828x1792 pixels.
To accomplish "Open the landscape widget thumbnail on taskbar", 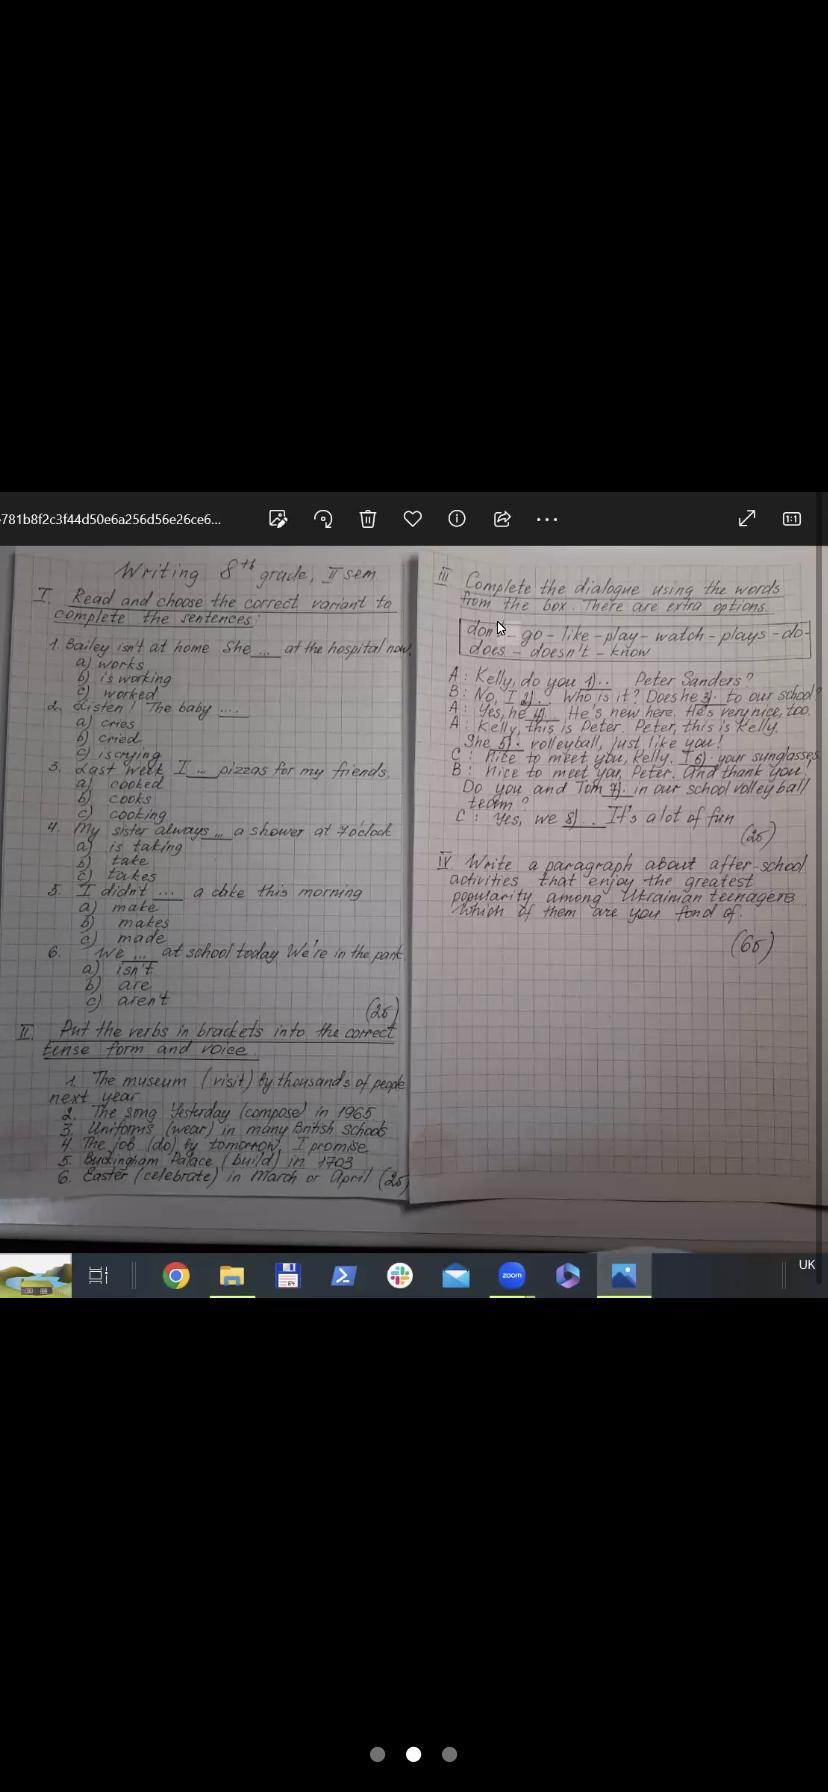I will (36, 1276).
